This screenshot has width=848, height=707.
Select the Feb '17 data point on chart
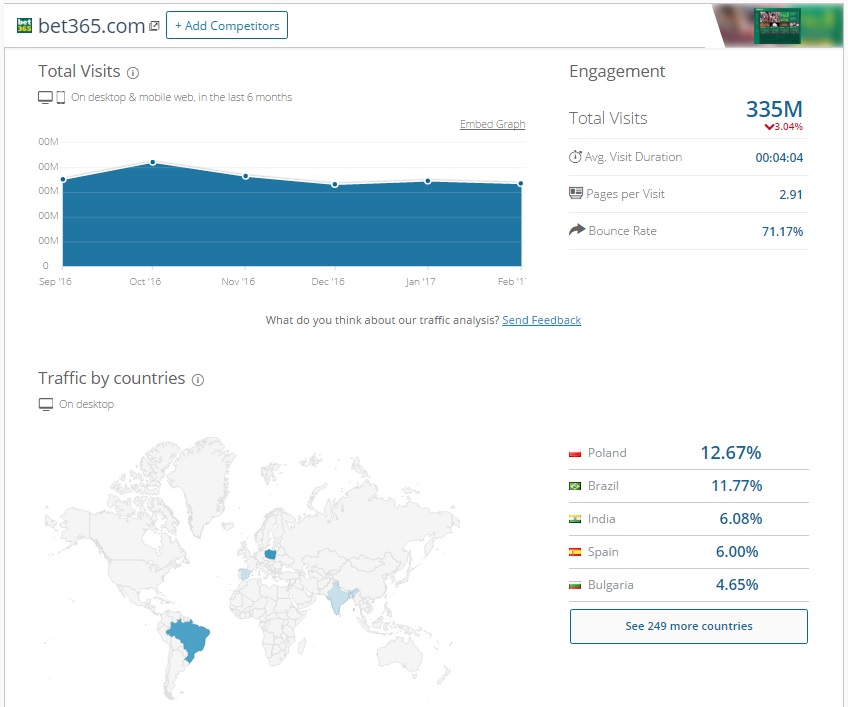tap(520, 183)
